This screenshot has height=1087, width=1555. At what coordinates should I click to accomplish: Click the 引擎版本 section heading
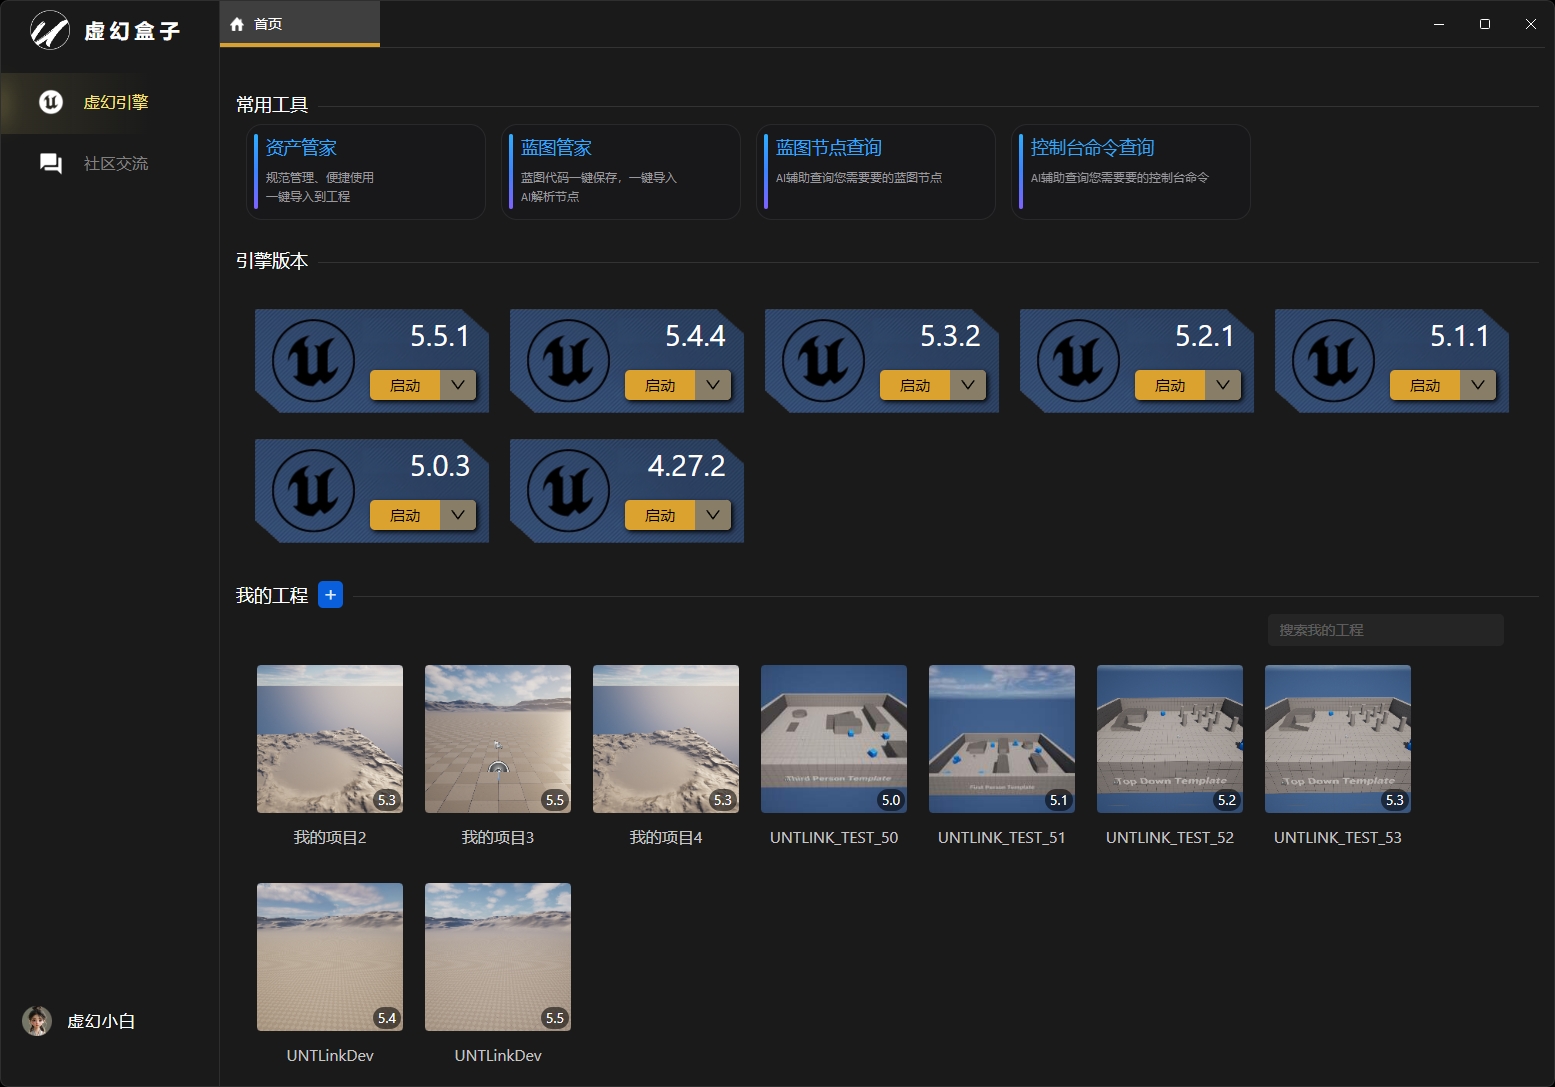pyautogui.click(x=272, y=261)
